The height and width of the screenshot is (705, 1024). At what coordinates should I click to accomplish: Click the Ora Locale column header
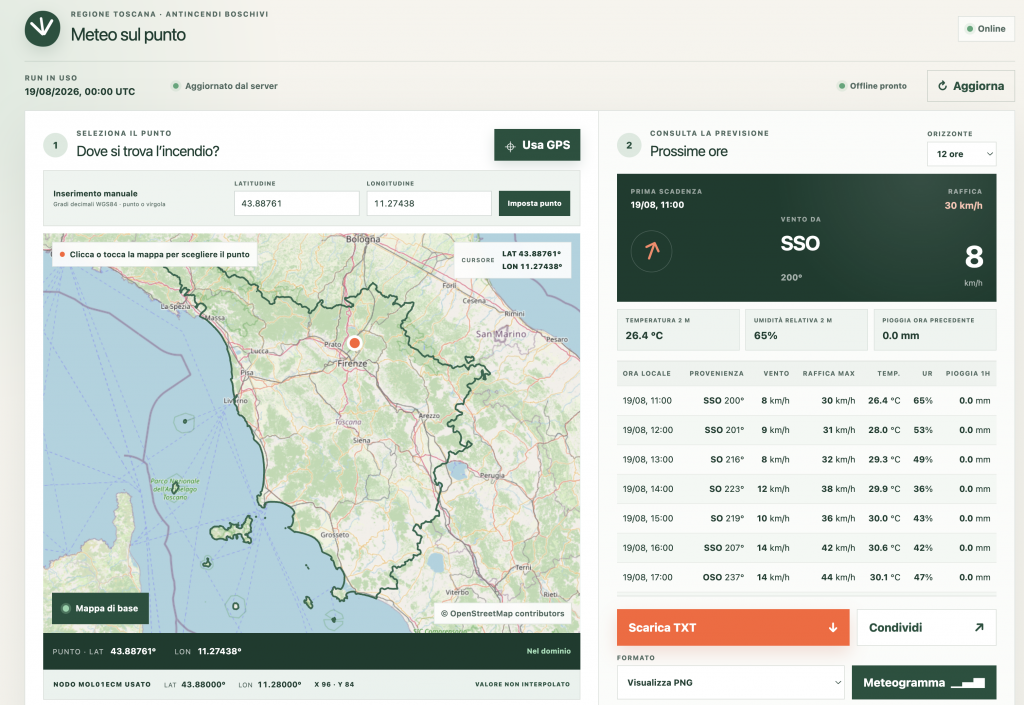647,373
